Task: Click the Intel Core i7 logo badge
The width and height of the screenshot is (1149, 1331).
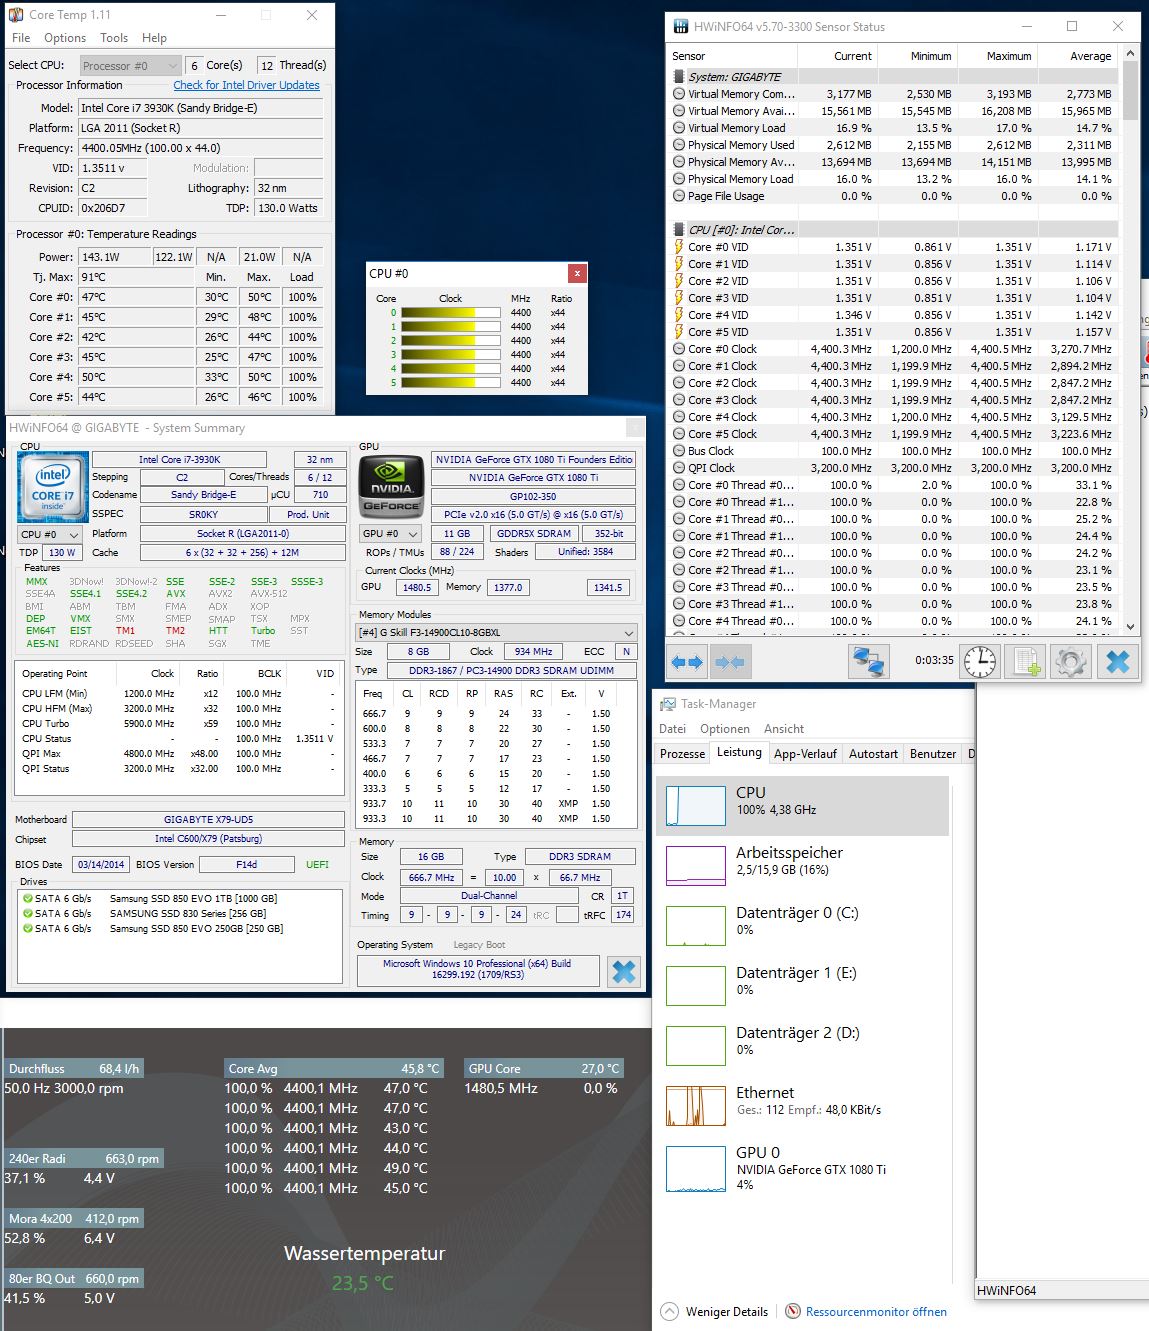Action: pos(52,488)
